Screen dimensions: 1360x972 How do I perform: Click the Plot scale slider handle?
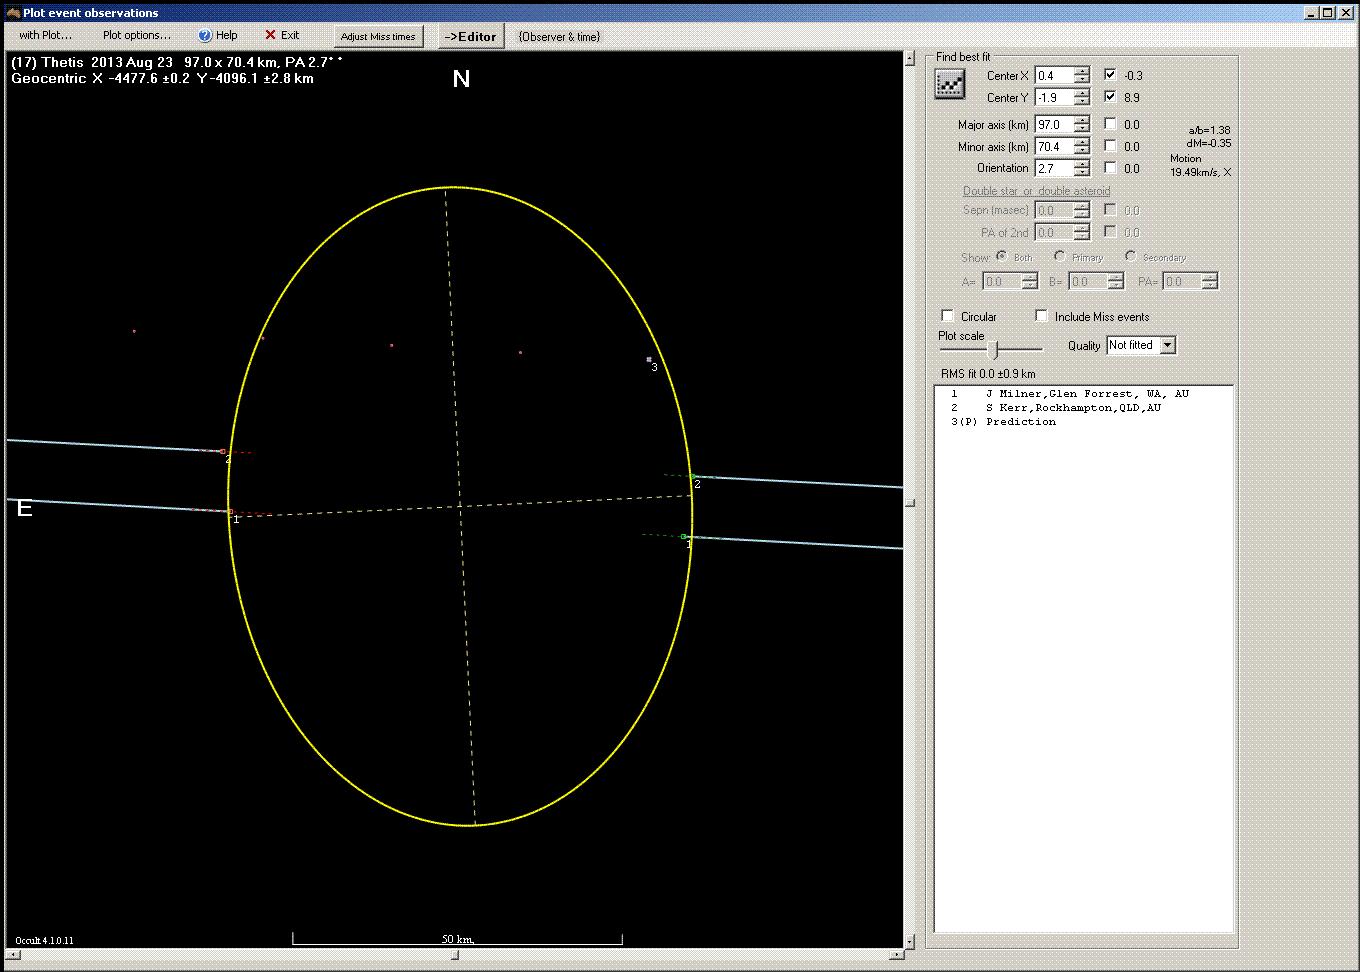[993, 350]
